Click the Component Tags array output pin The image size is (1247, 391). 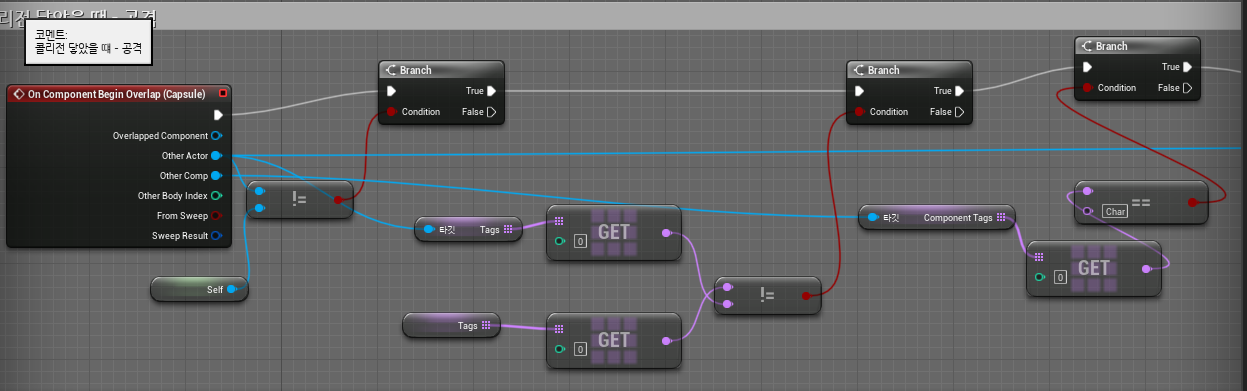(1001, 217)
